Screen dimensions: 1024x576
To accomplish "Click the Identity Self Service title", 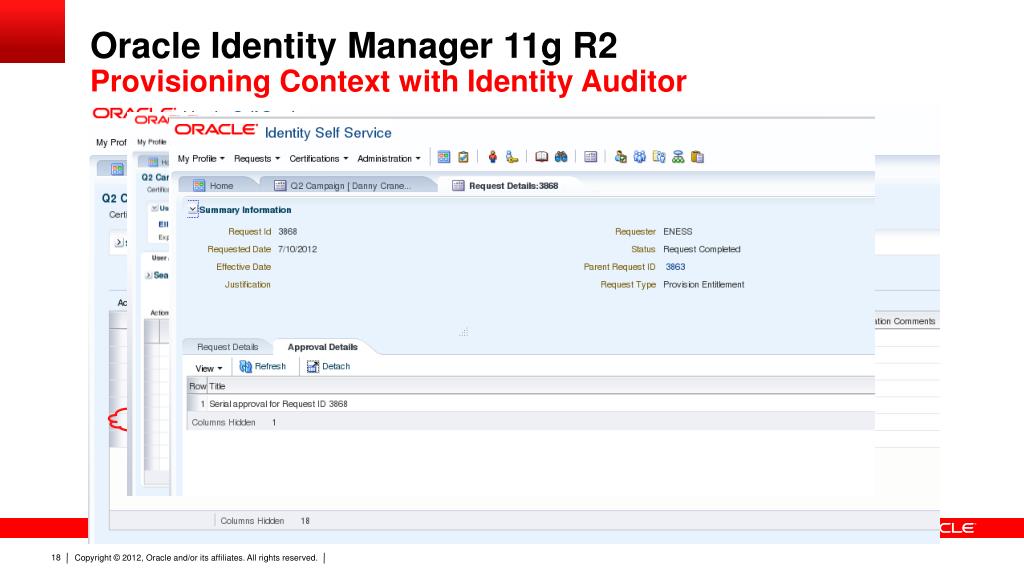I will pos(328,133).
